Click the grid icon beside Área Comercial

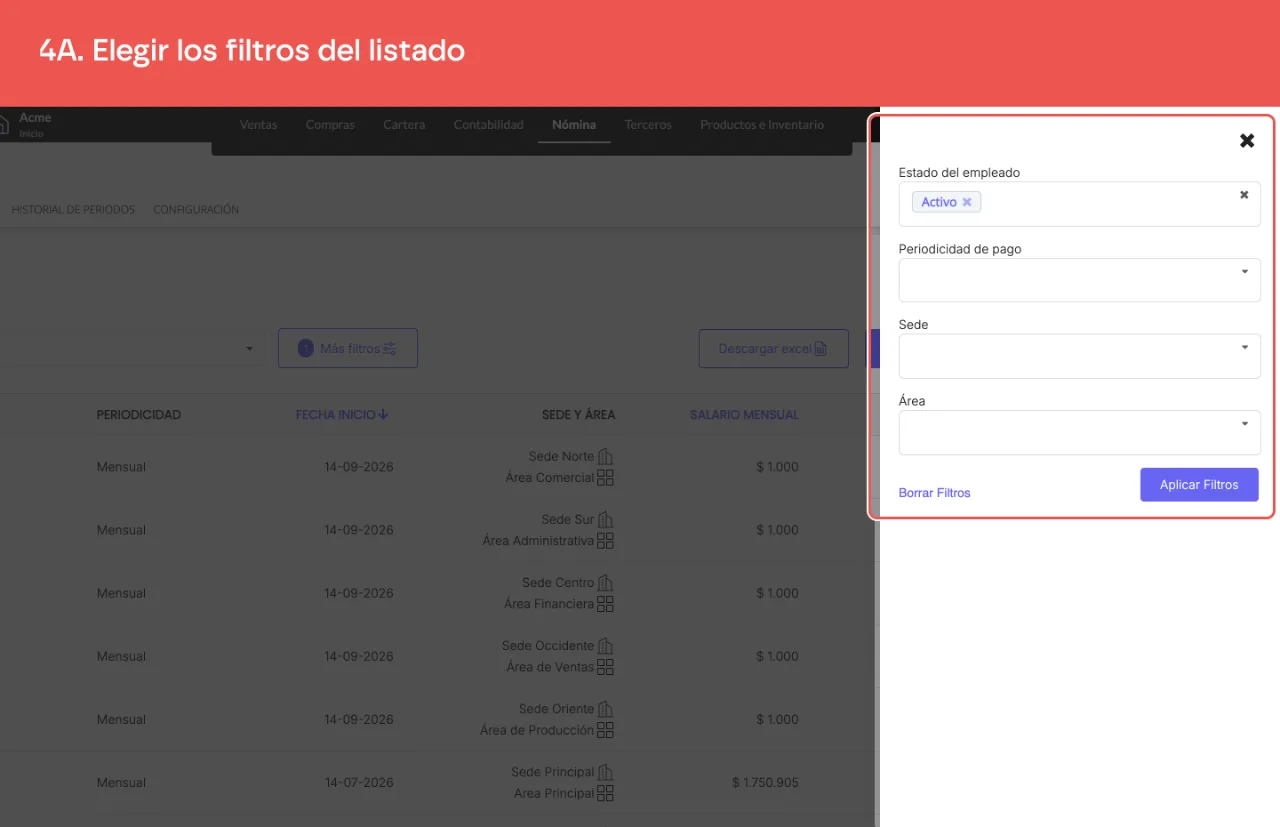(605, 478)
